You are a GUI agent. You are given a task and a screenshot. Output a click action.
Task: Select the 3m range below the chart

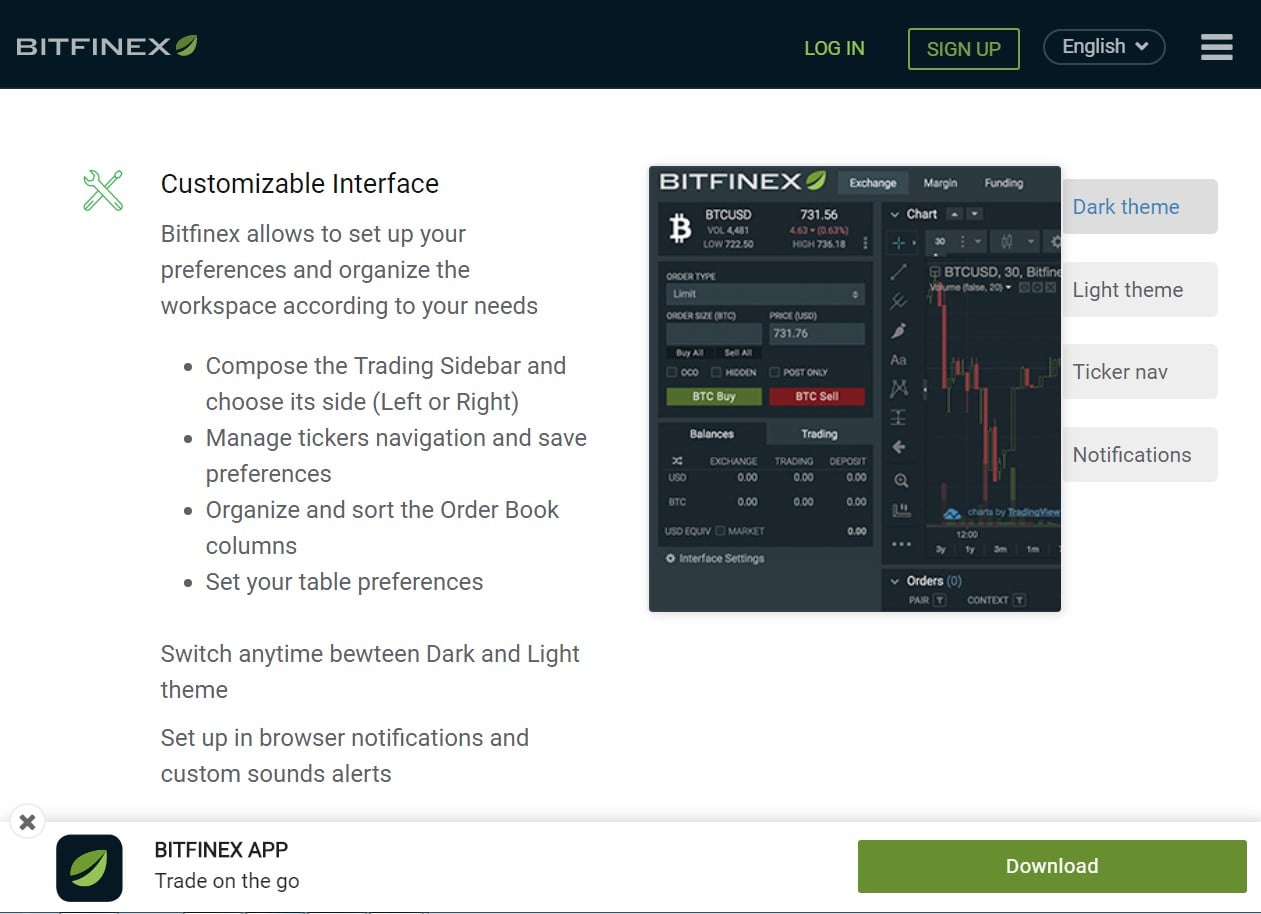(x=1000, y=549)
